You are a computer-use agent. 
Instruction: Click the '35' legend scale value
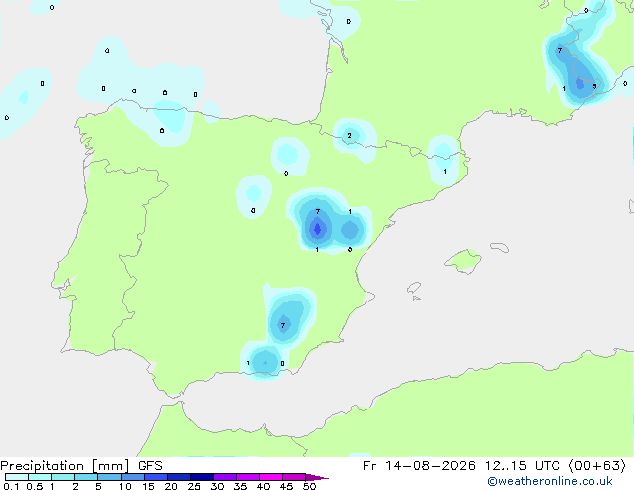[240, 486]
